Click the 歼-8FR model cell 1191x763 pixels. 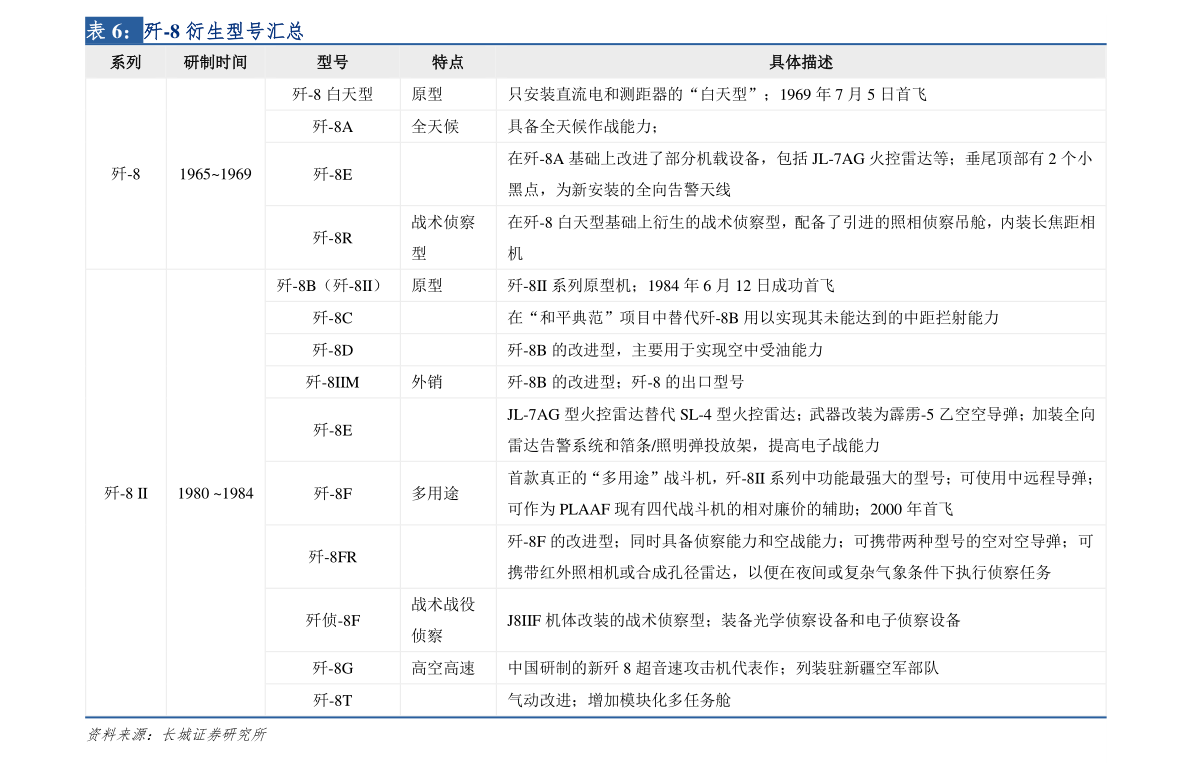click(x=332, y=556)
